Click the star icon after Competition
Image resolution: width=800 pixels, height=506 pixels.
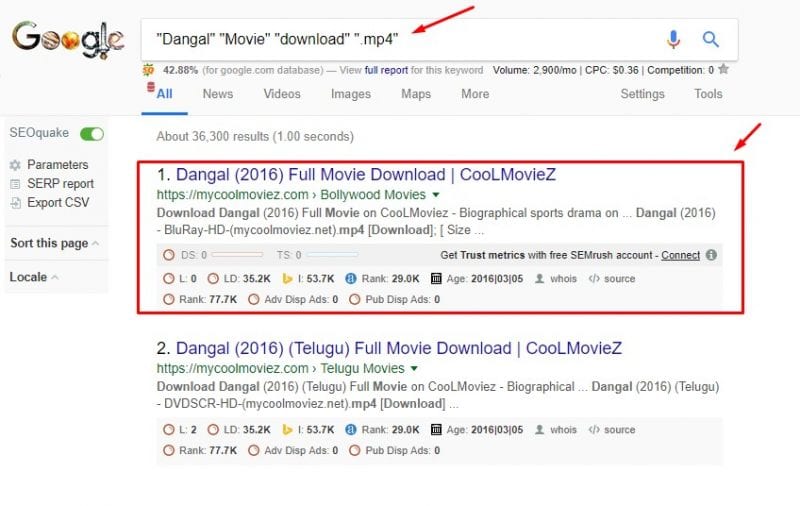pos(723,69)
